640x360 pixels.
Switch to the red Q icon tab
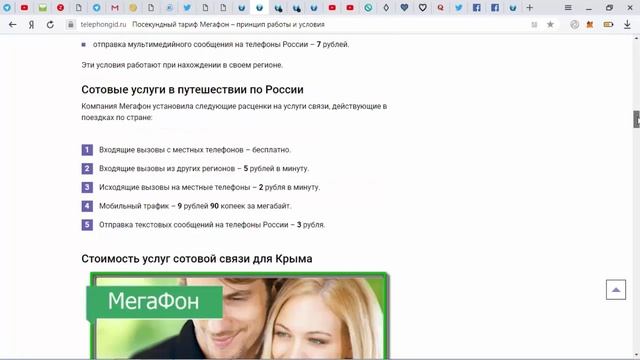click(x=440, y=7)
